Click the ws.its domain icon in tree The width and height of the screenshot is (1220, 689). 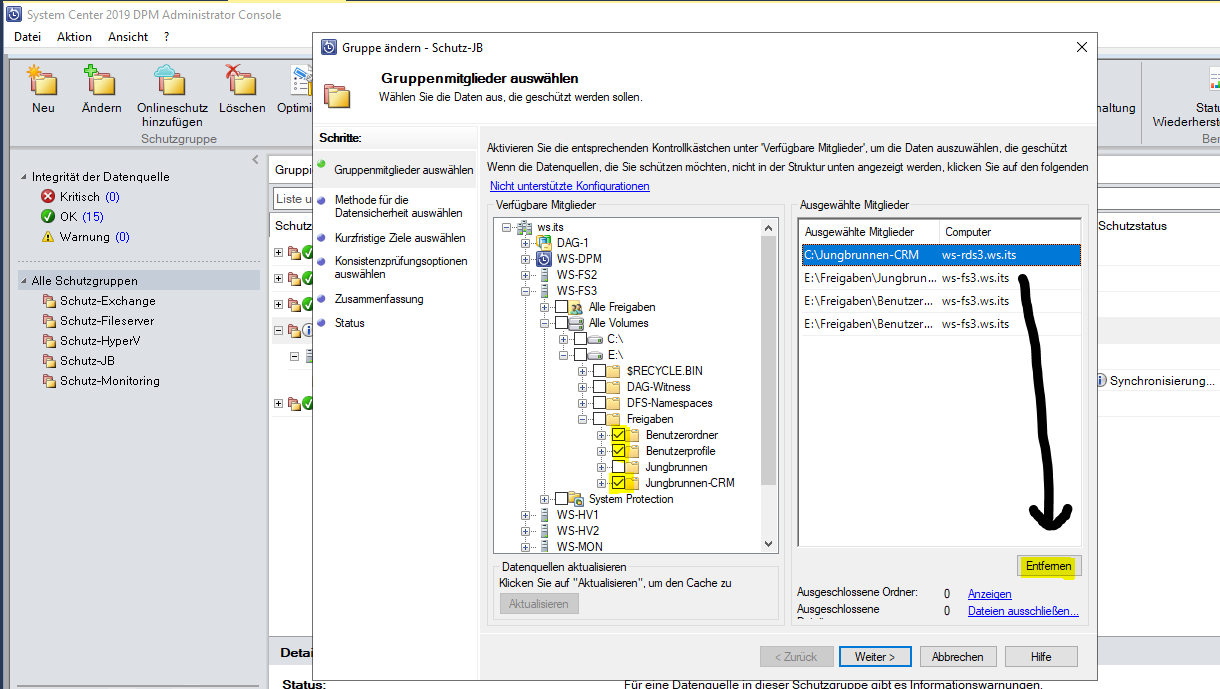point(525,227)
